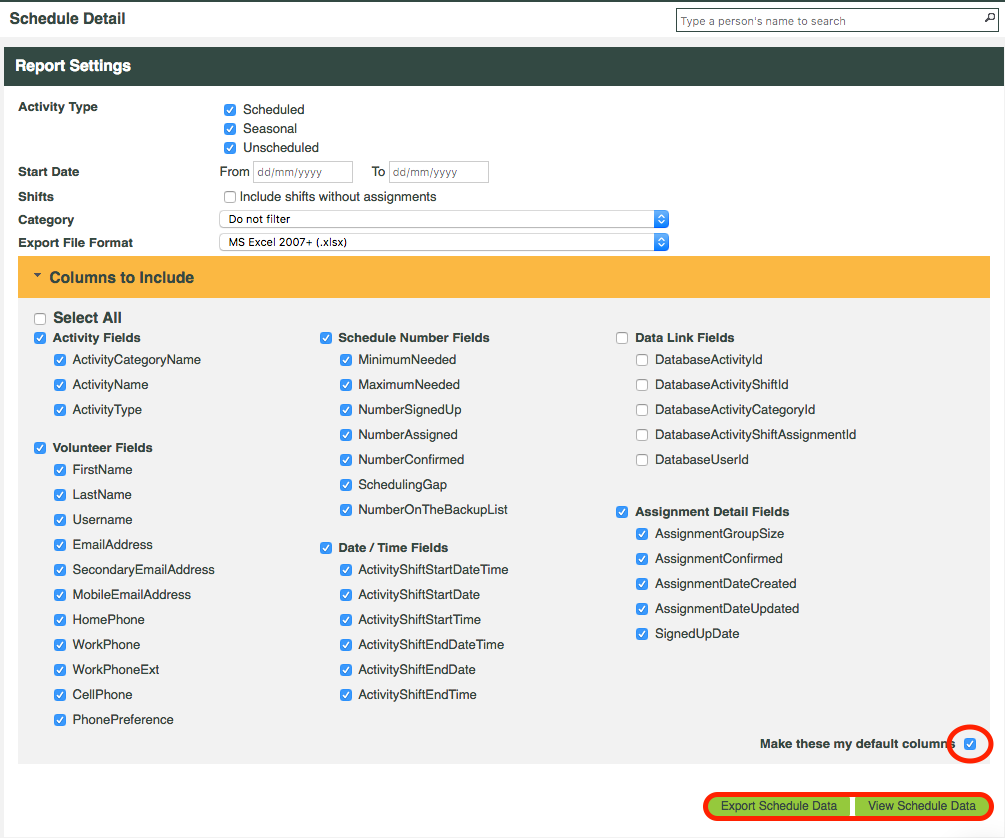The height and width of the screenshot is (838, 1005).
Task: Check the Data Link Fields group checkbox
Action: click(x=622, y=338)
